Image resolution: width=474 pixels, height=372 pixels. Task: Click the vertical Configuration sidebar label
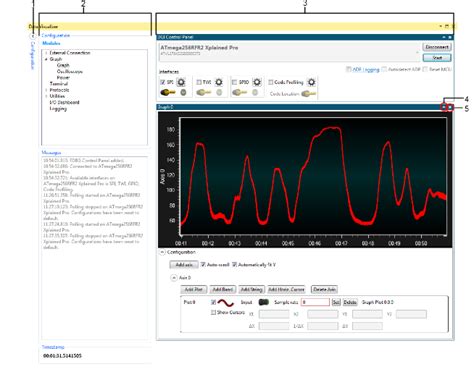click(x=33, y=55)
